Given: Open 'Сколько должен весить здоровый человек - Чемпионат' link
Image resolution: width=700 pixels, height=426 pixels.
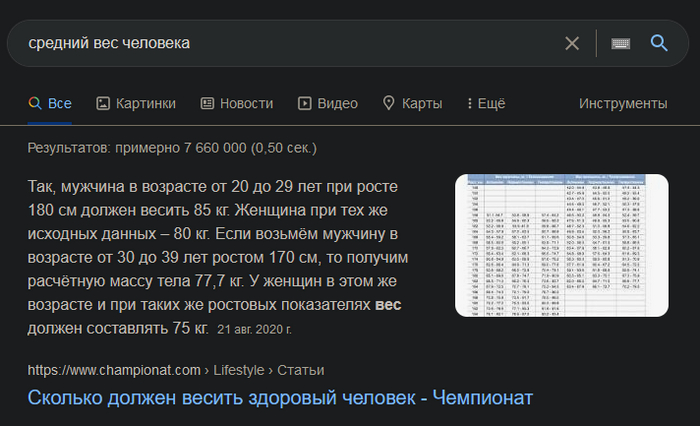Looking at the screenshot, I should point(280,397).
